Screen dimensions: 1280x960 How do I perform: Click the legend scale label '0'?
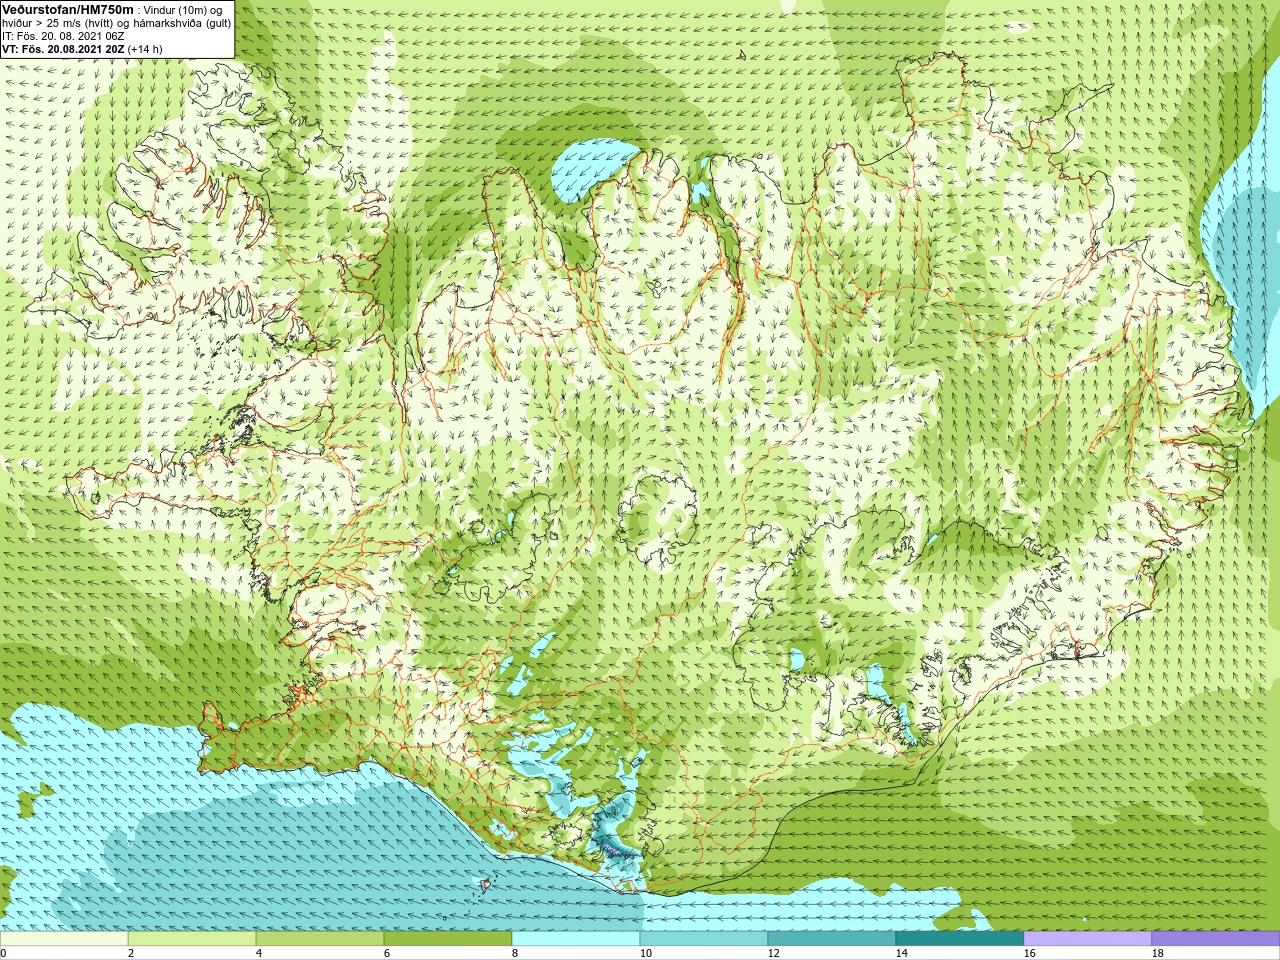point(3,953)
